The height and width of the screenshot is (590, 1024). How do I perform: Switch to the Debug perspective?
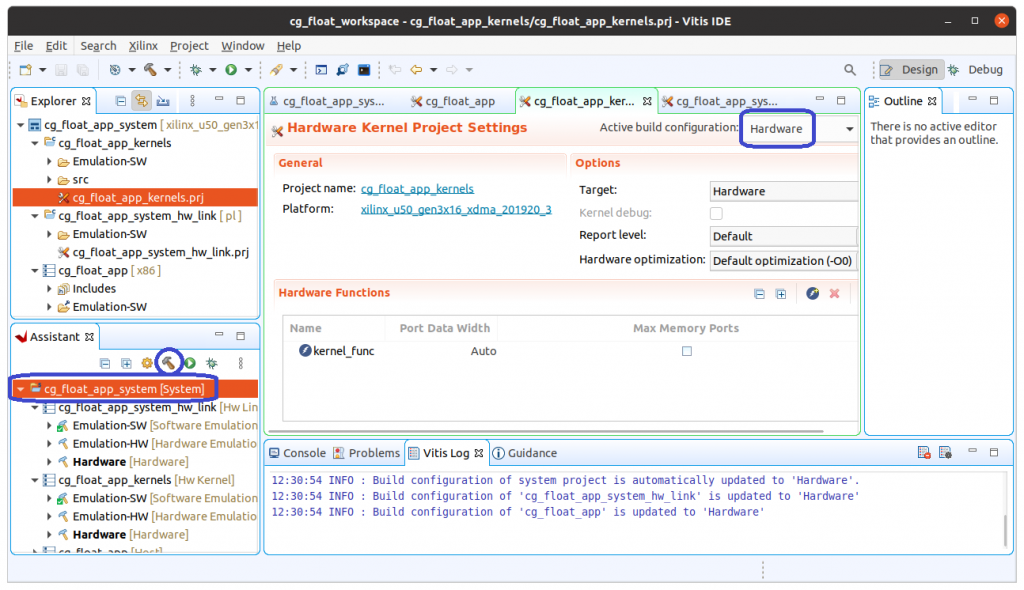976,70
